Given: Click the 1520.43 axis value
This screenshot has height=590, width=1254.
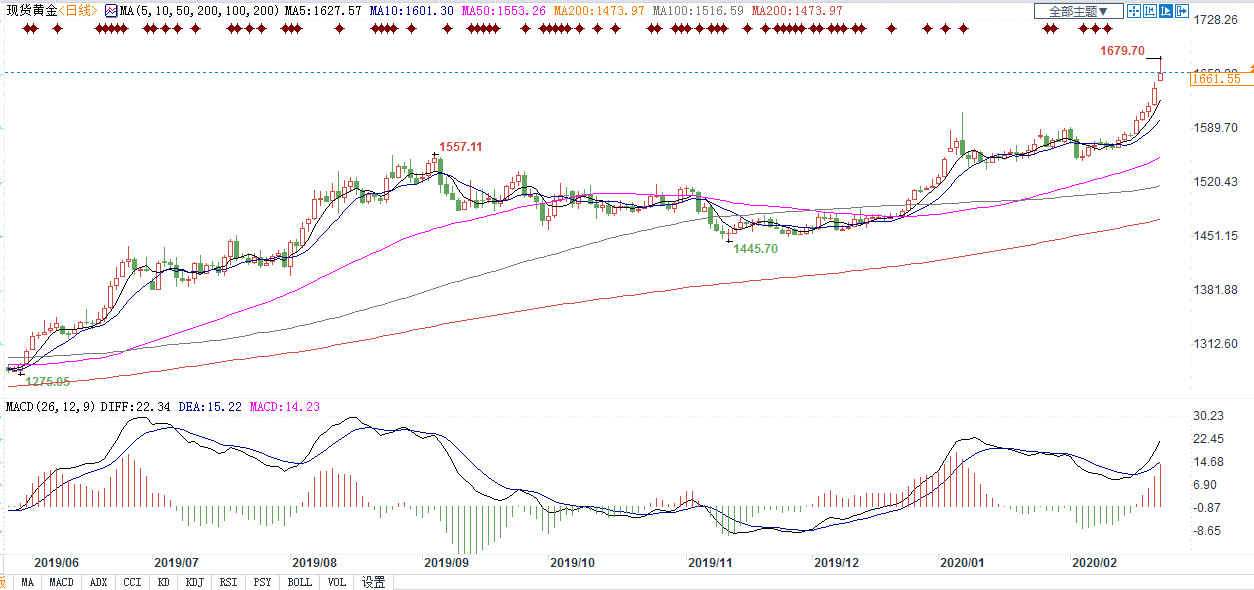Looking at the screenshot, I should tap(1215, 181).
